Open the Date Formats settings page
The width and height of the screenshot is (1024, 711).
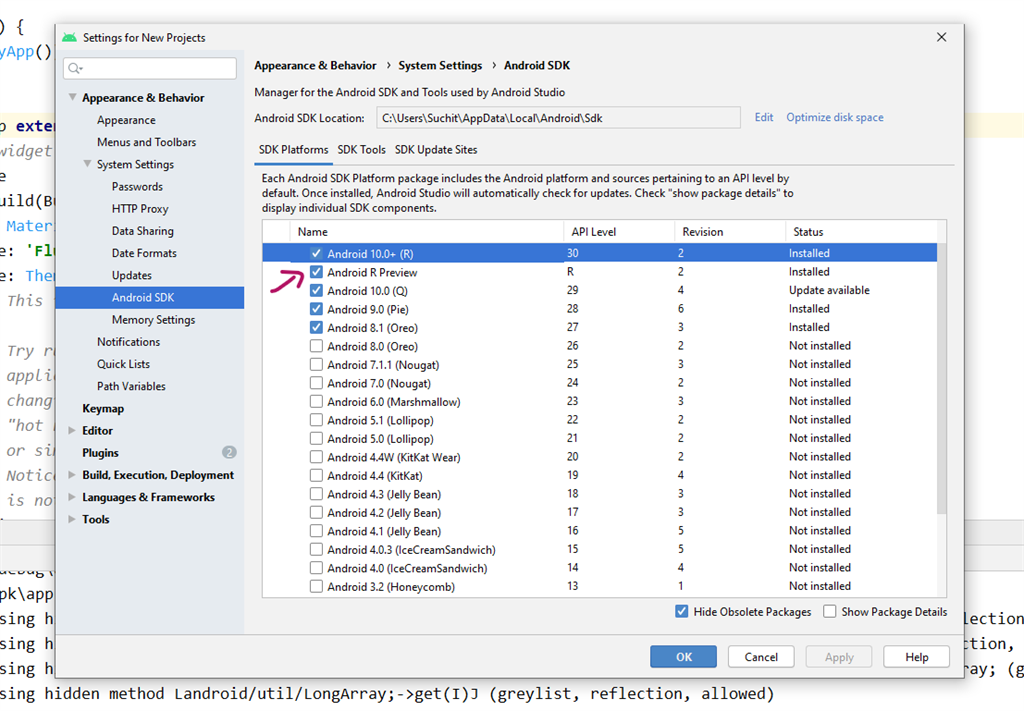point(144,253)
